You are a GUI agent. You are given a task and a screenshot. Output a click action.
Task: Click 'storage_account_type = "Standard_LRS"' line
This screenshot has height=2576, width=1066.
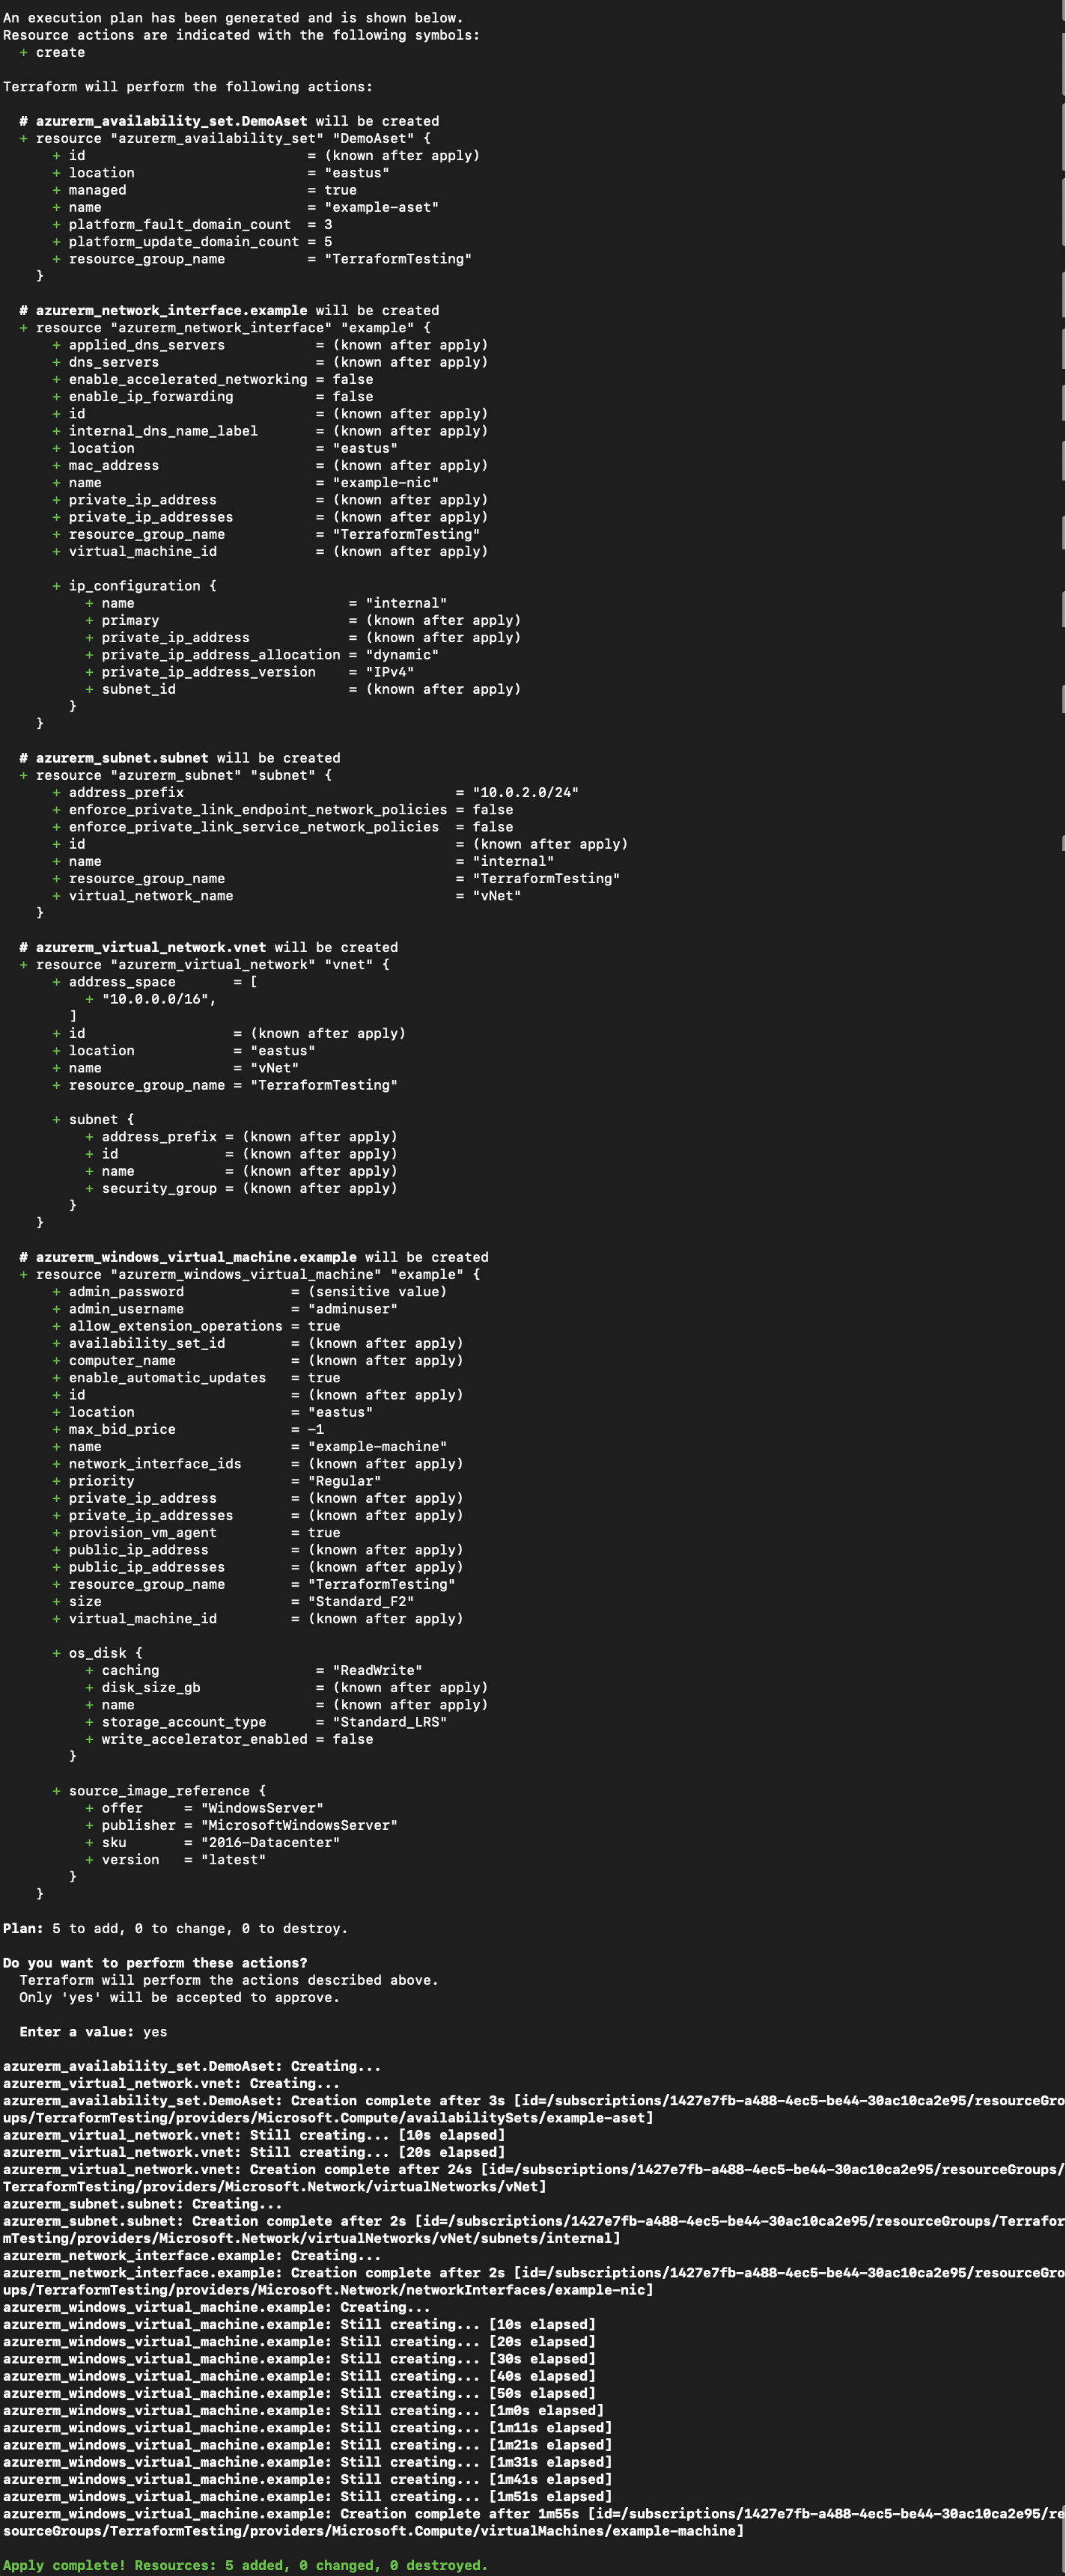pyautogui.click(x=266, y=1722)
